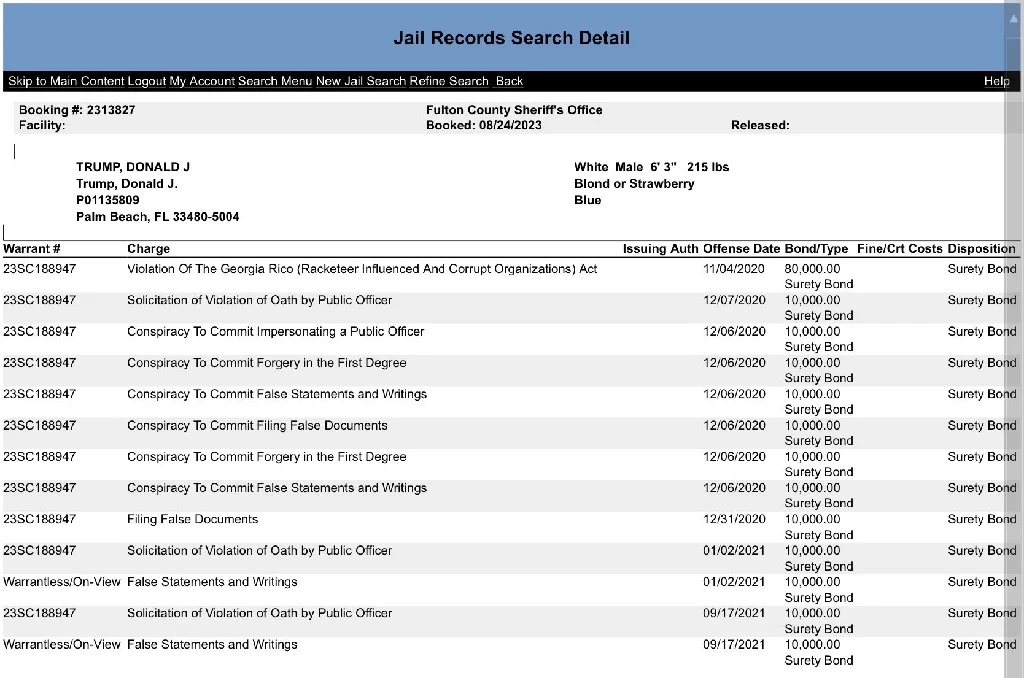
Task: Click the Blue eye color text
Action: (x=588, y=200)
